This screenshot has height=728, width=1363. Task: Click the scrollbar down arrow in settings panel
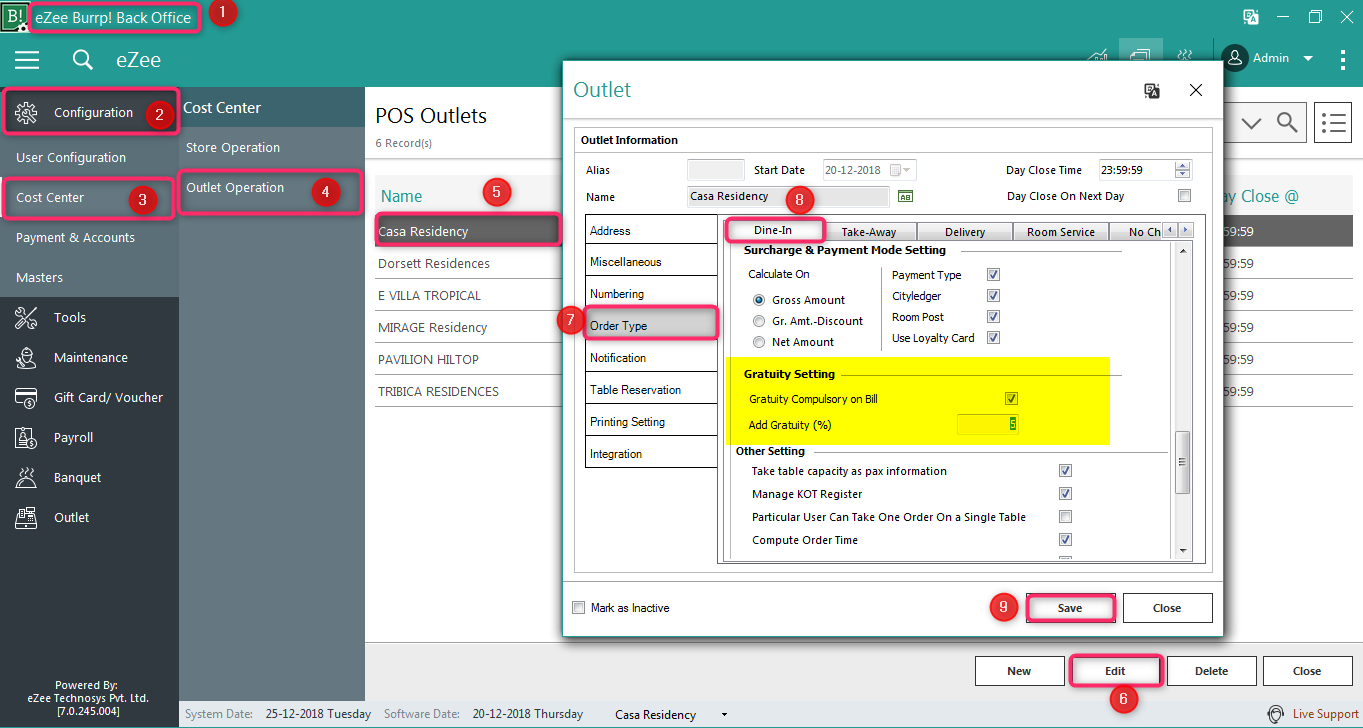click(1182, 551)
